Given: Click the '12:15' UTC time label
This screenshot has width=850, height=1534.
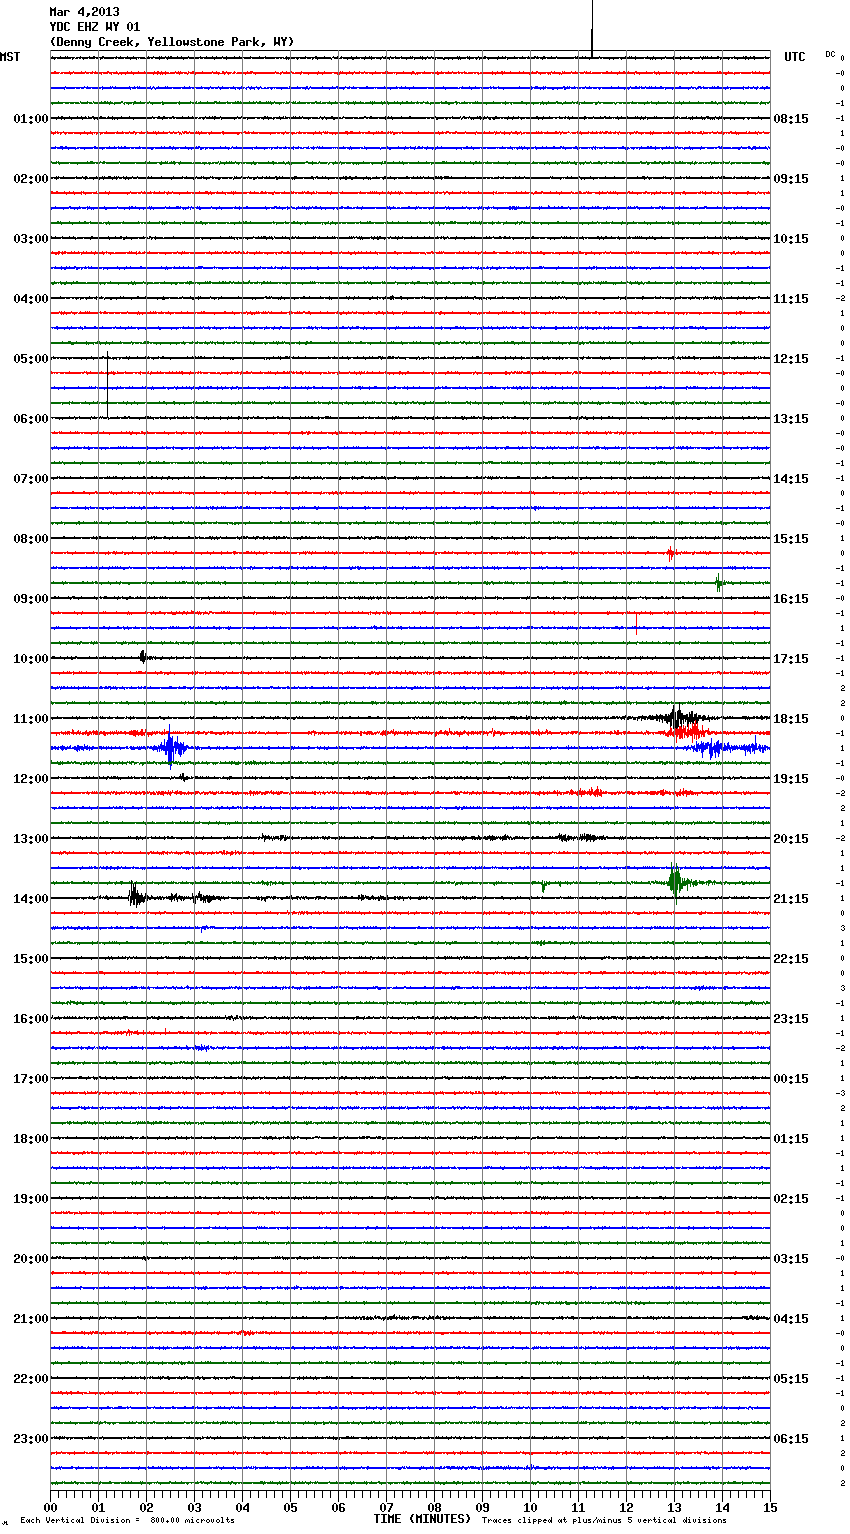Looking at the screenshot, I should 791,359.
